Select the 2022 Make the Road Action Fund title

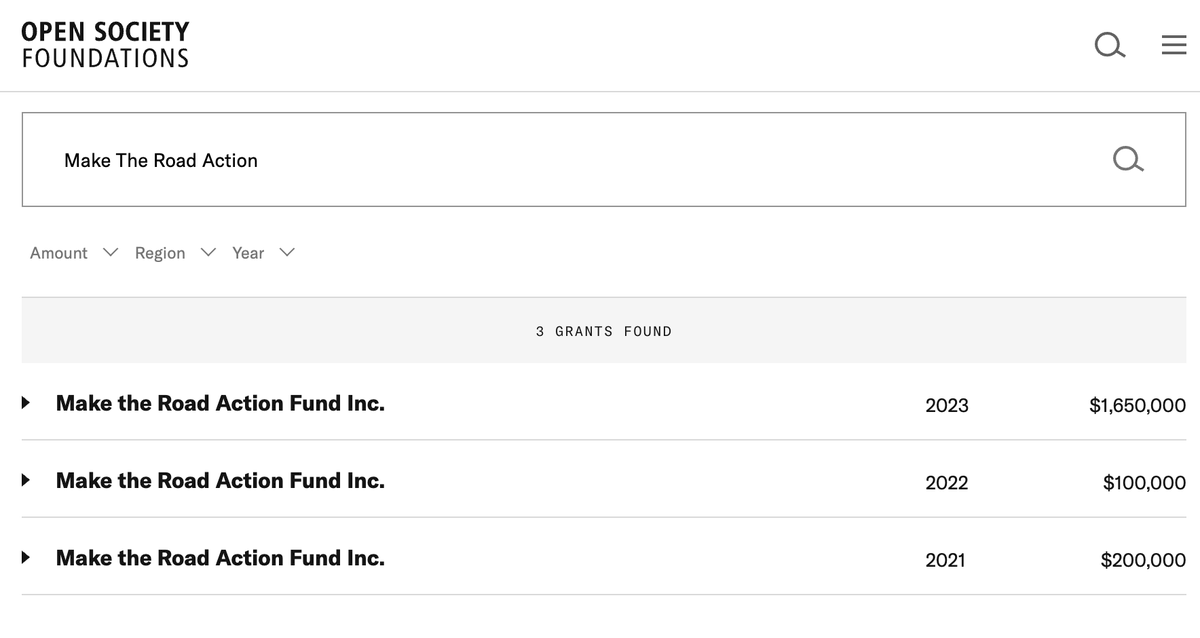[x=220, y=480]
